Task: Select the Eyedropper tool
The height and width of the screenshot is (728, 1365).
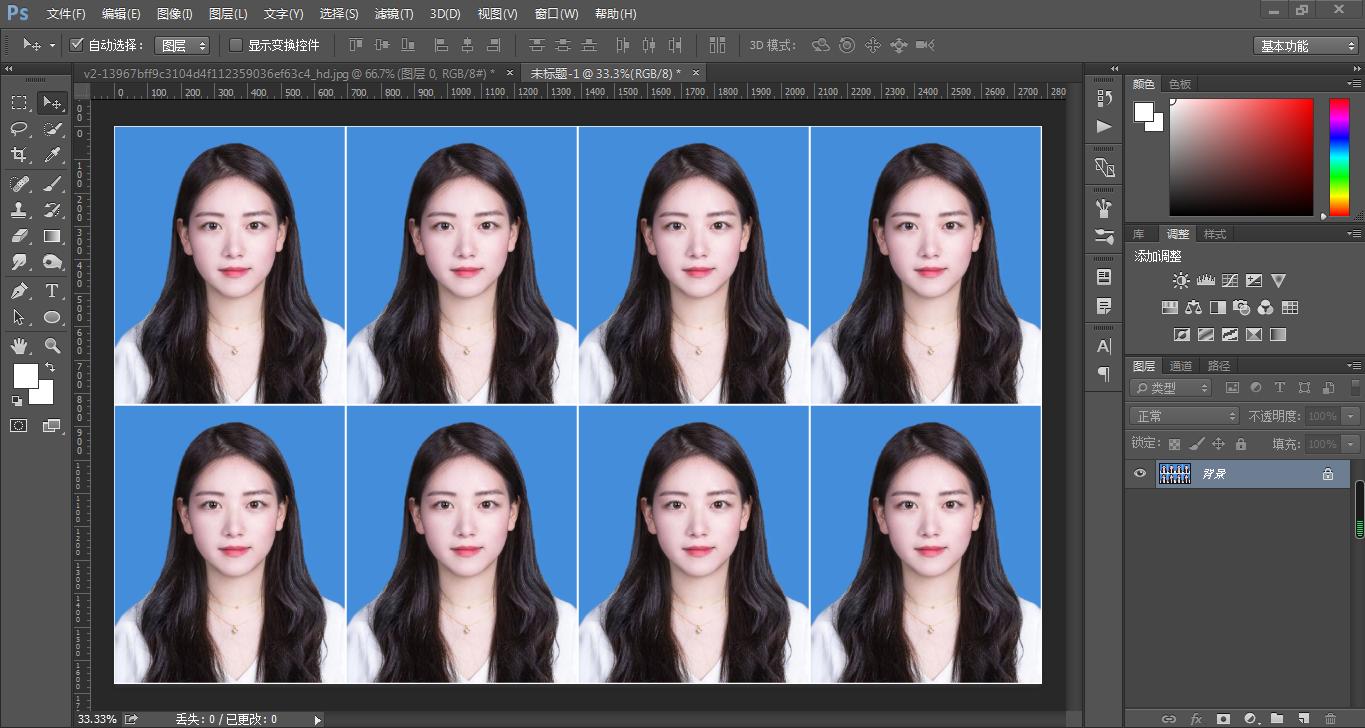Action: coord(52,155)
